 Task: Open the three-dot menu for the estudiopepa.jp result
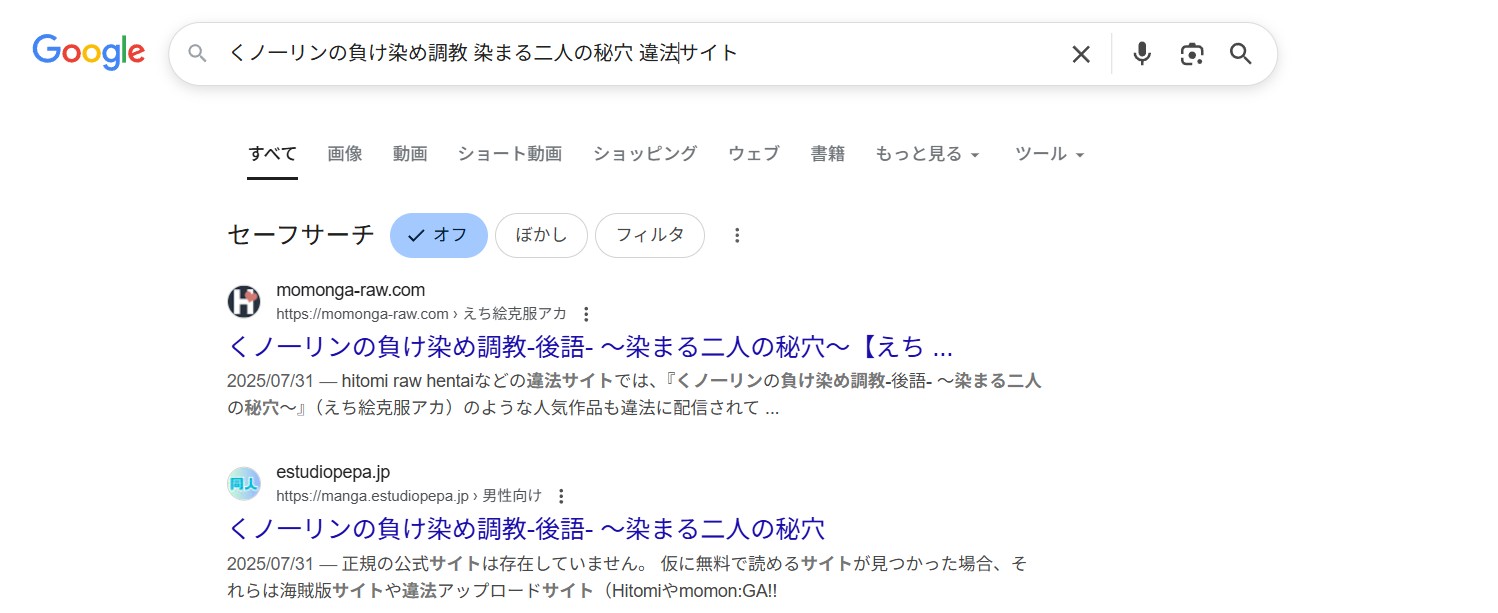(x=562, y=495)
